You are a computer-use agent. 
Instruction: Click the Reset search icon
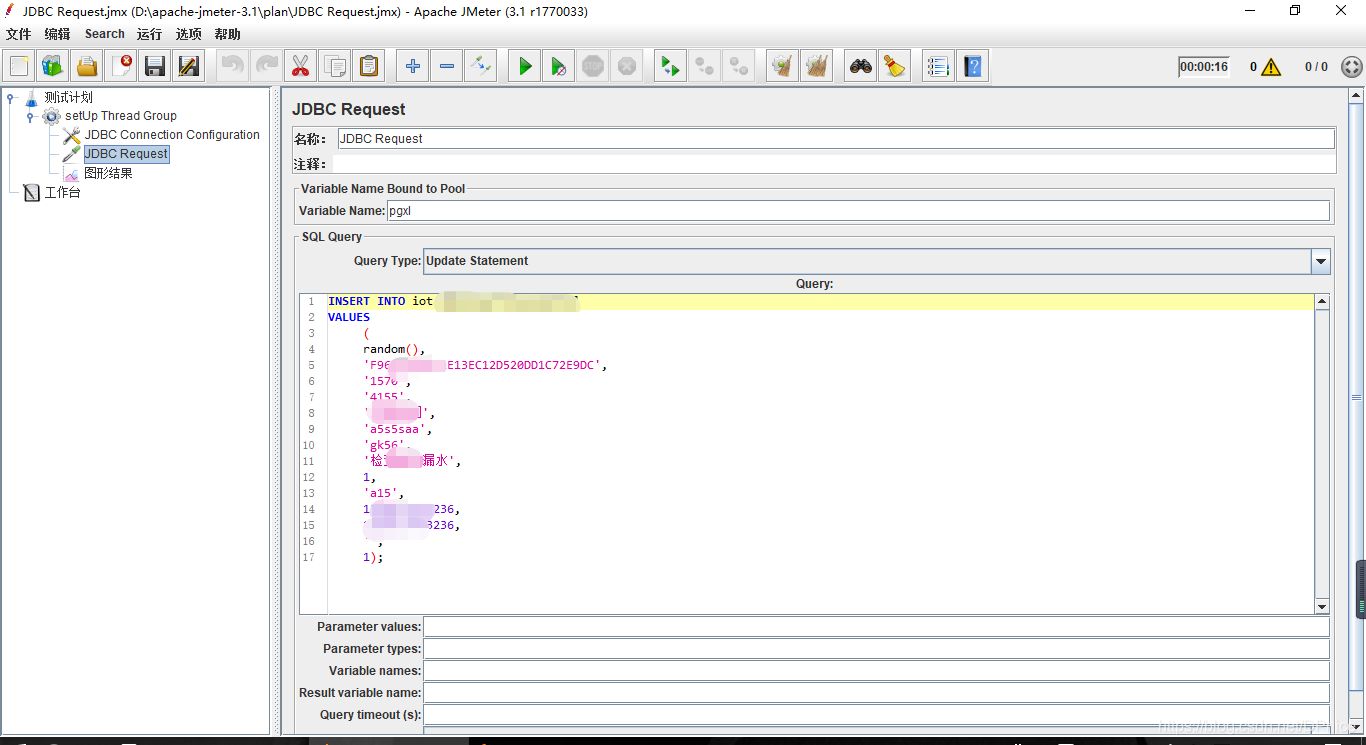pos(895,67)
